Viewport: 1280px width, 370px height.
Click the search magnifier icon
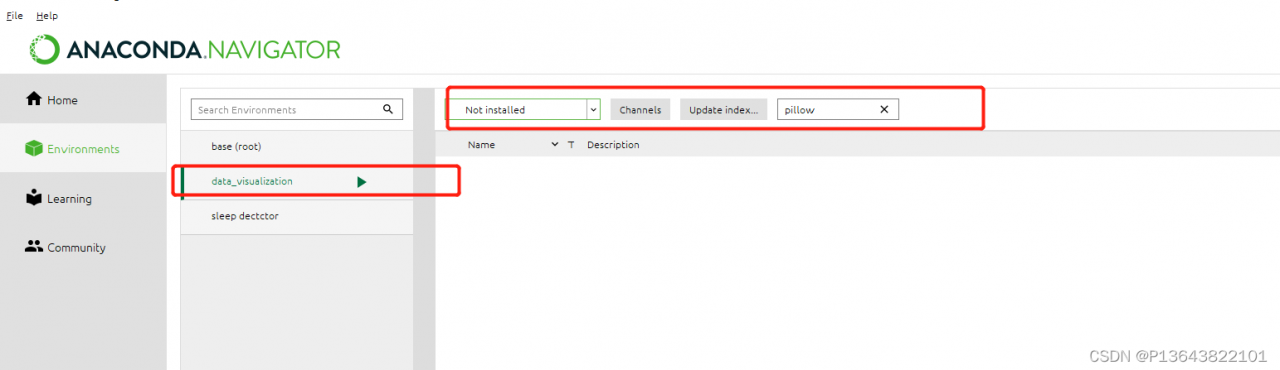(x=388, y=110)
